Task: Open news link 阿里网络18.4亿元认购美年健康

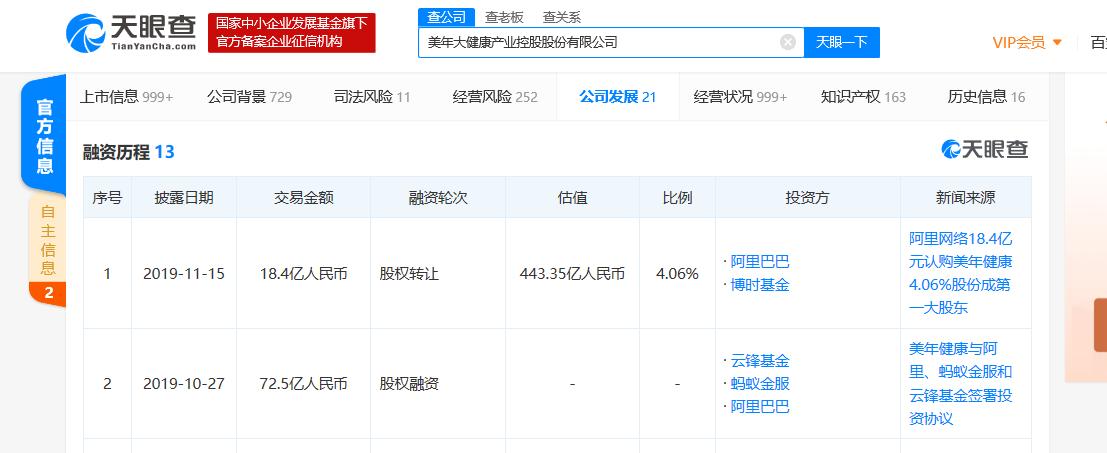Action: [961, 273]
